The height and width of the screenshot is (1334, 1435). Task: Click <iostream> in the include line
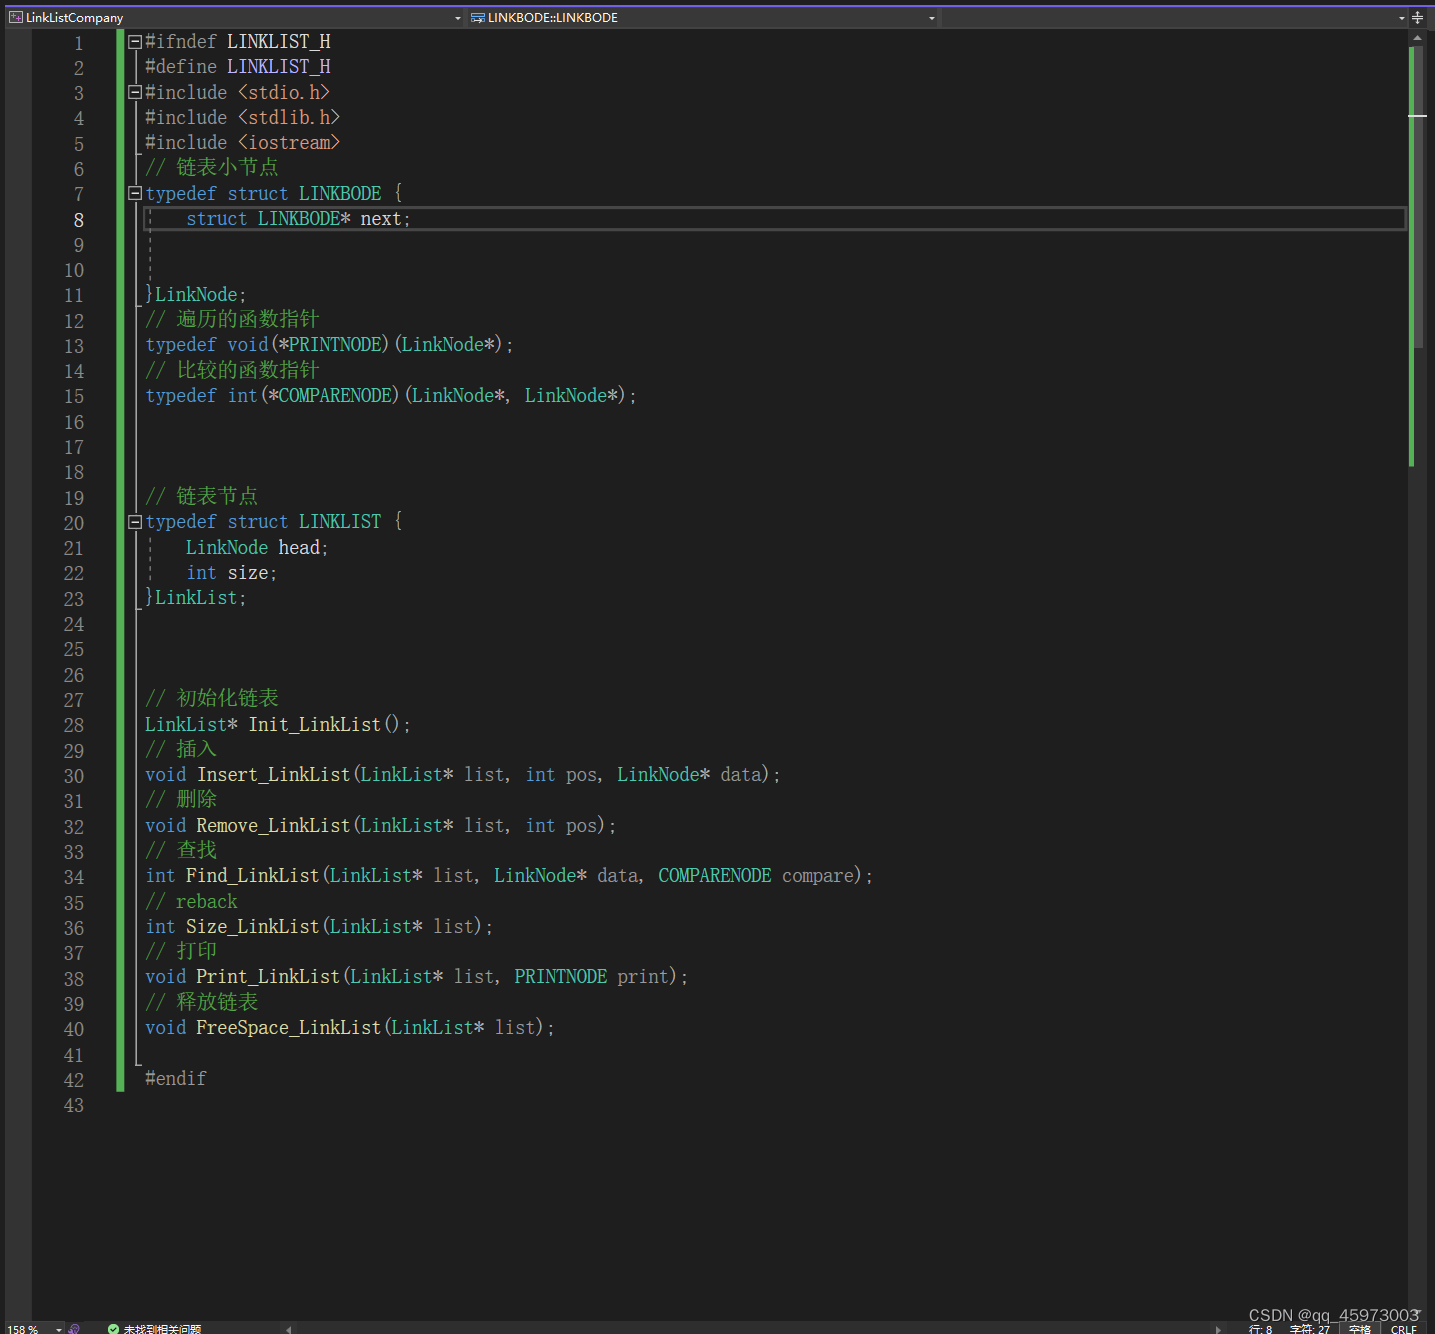pos(288,142)
